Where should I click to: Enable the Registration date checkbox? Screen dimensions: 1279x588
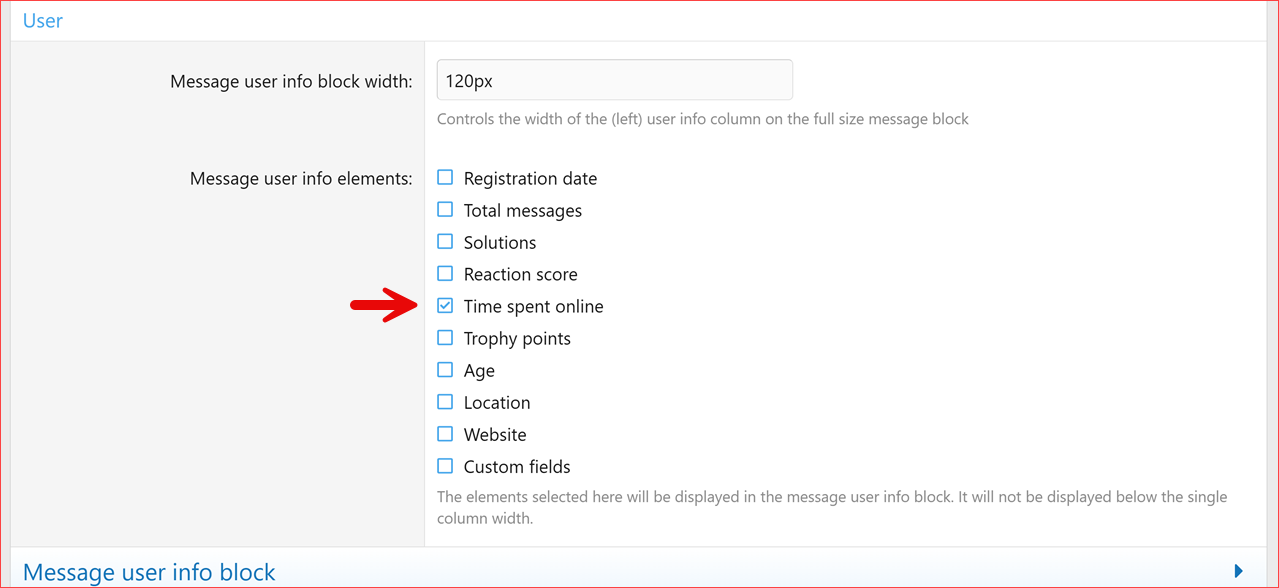445,178
